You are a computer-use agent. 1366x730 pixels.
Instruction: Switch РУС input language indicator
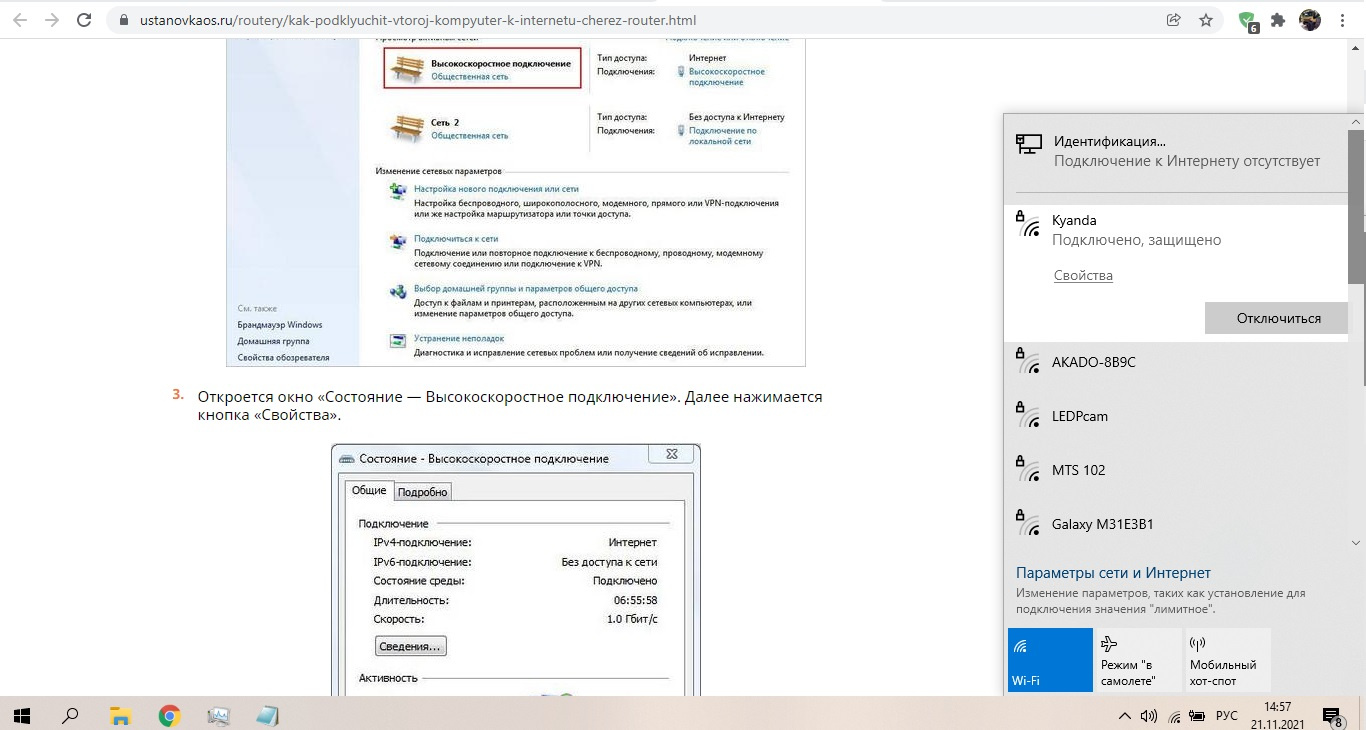tap(1227, 716)
